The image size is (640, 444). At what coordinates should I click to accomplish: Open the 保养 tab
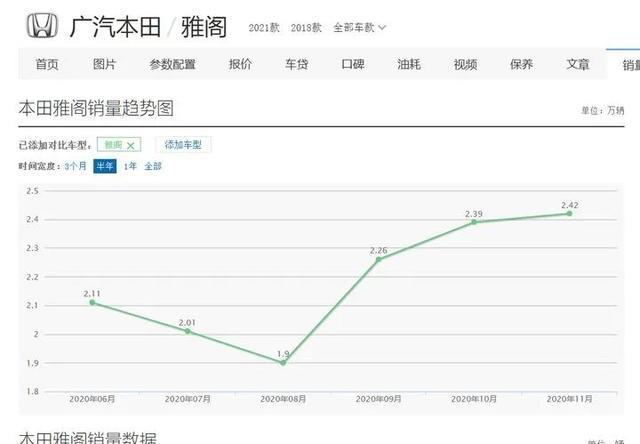click(x=522, y=64)
